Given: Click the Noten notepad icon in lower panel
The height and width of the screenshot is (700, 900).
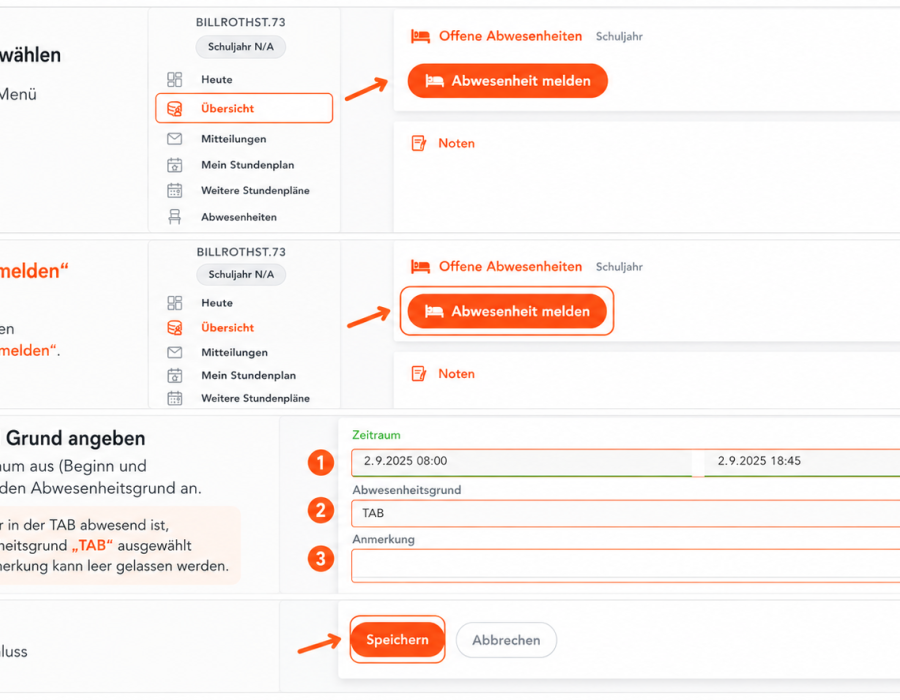Looking at the screenshot, I should [x=419, y=374].
